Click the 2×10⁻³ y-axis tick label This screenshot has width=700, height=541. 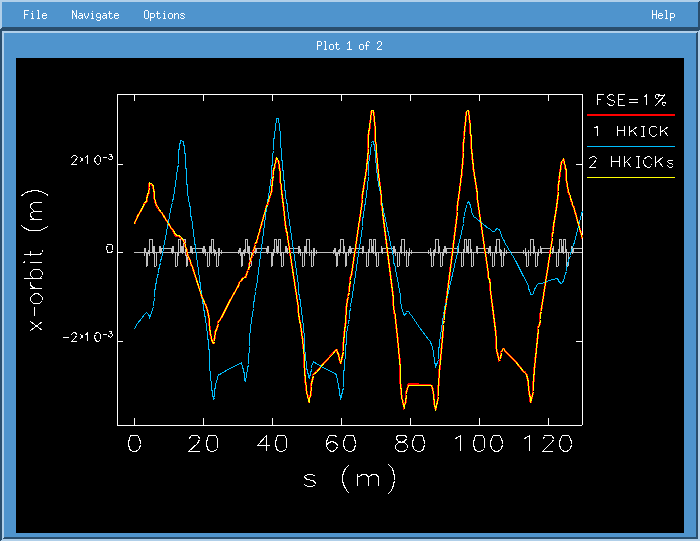pyautogui.click(x=92, y=160)
